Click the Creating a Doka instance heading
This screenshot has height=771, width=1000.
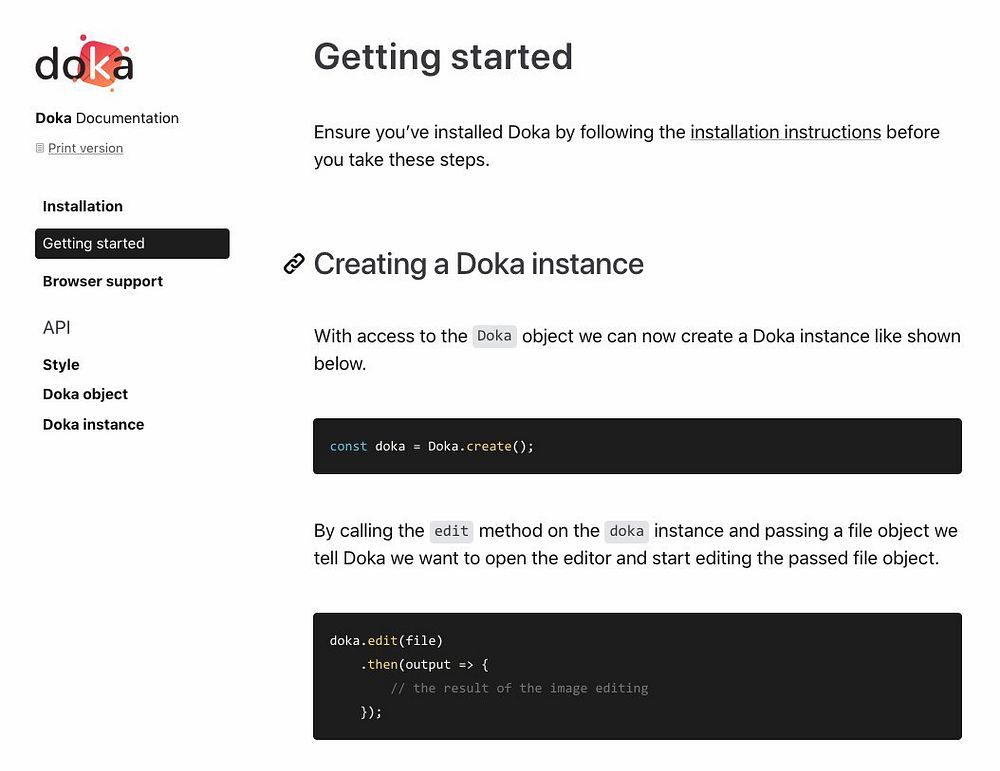[x=479, y=264]
